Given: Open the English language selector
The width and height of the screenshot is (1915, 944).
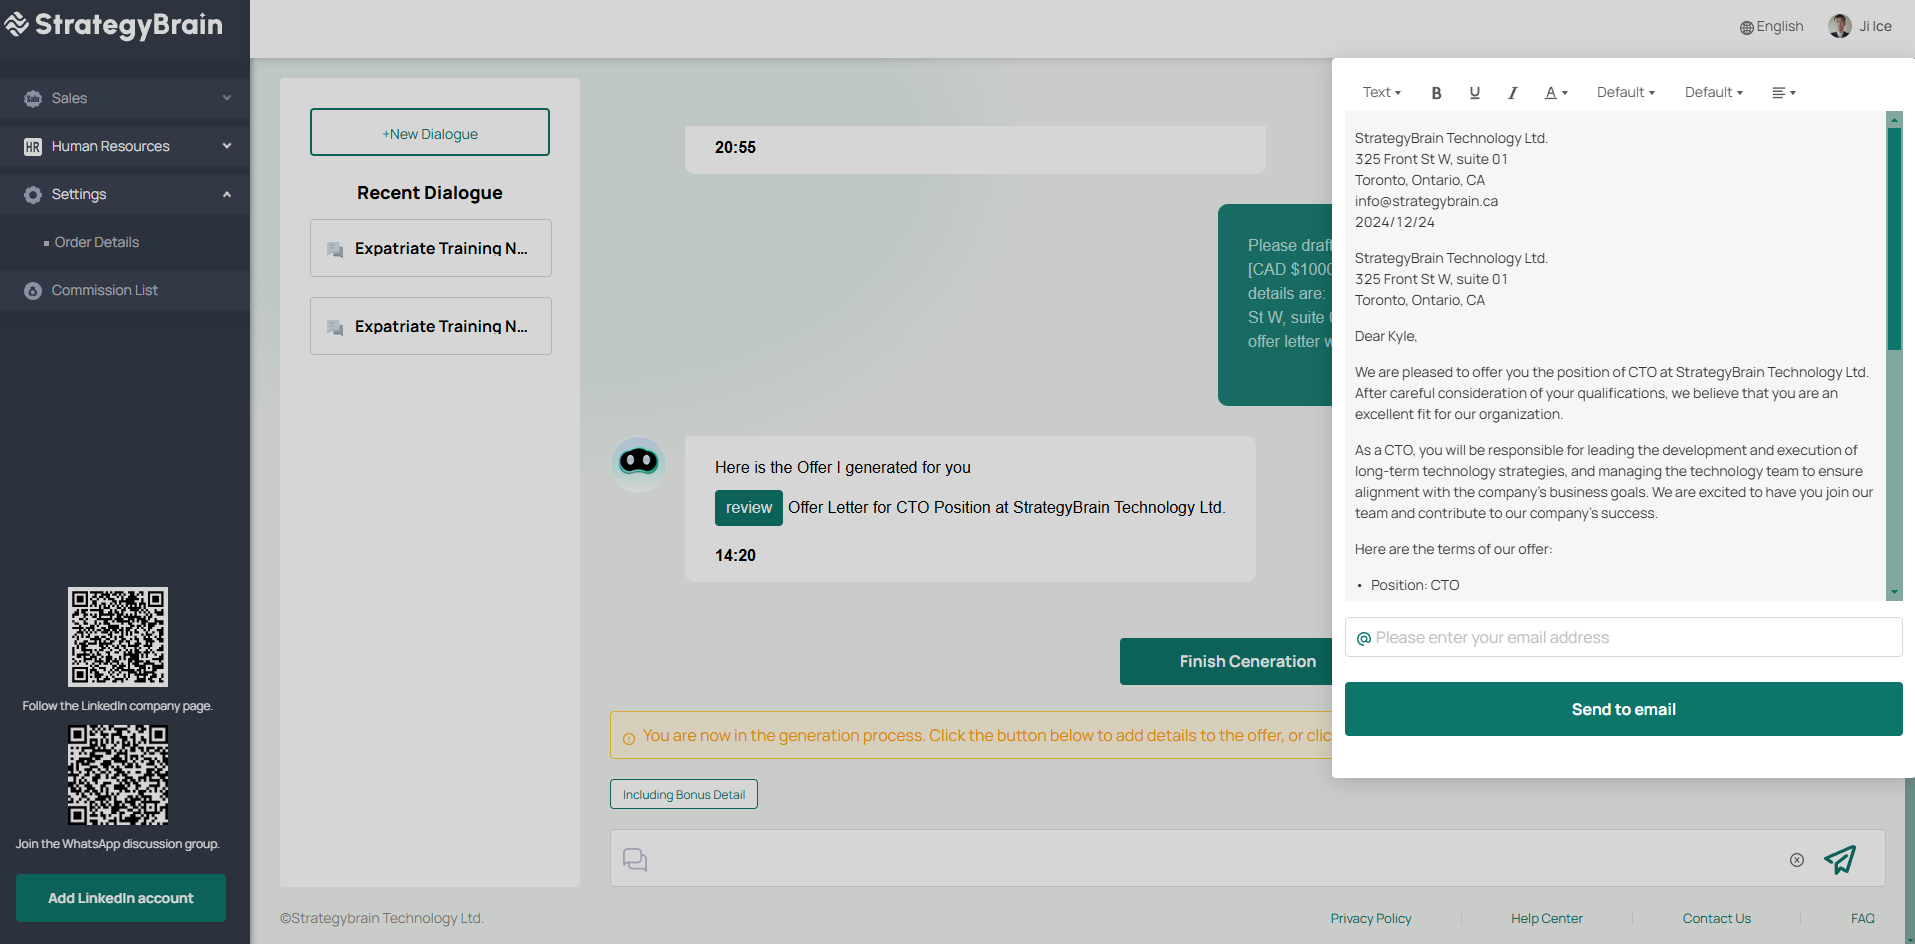Looking at the screenshot, I should click(1772, 27).
